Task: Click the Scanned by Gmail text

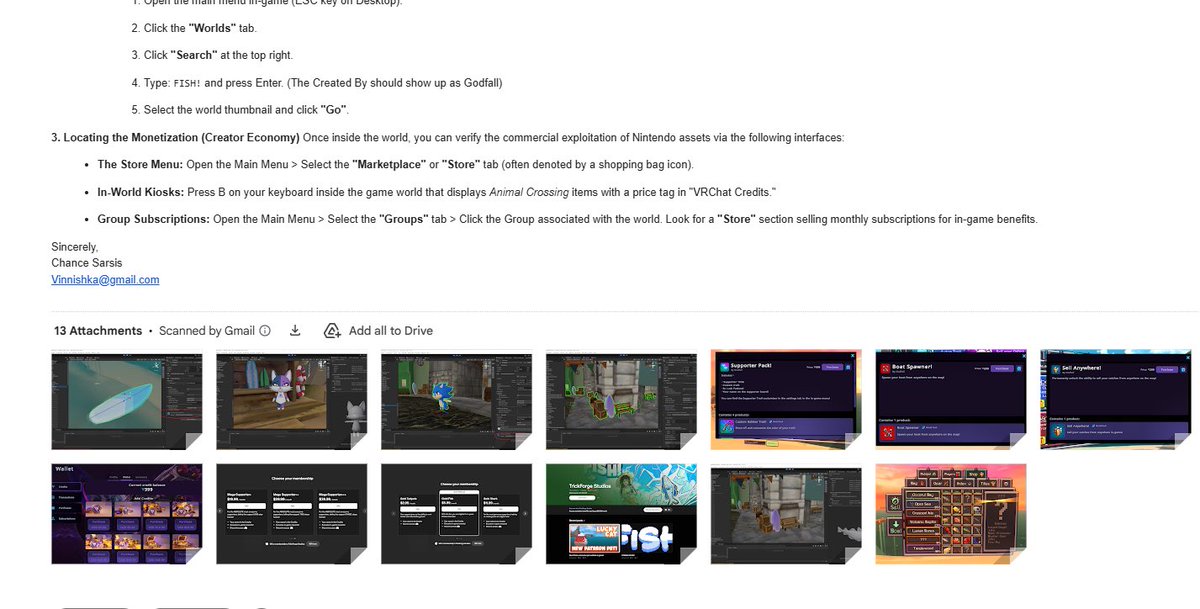Action: tap(207, 331)
